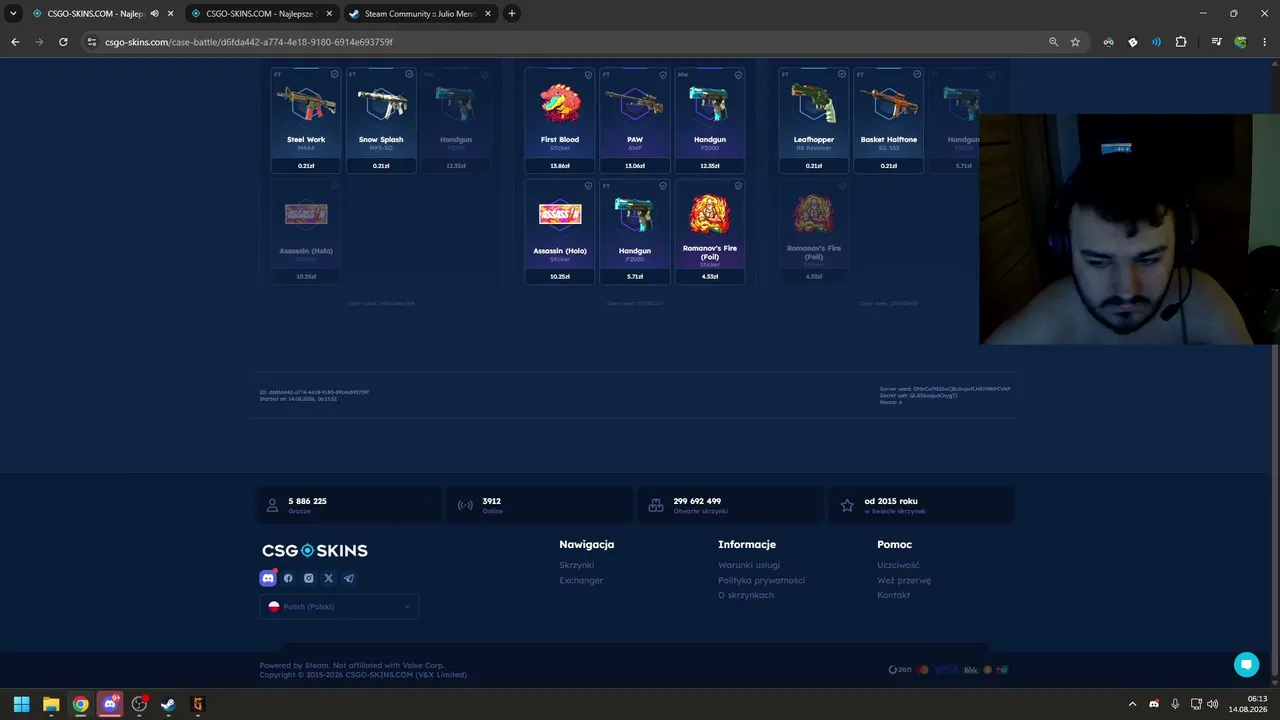Click the 13.86zł price on First Blood
The height and width of the screenshot is (720, 1280).
click(560, 166)
